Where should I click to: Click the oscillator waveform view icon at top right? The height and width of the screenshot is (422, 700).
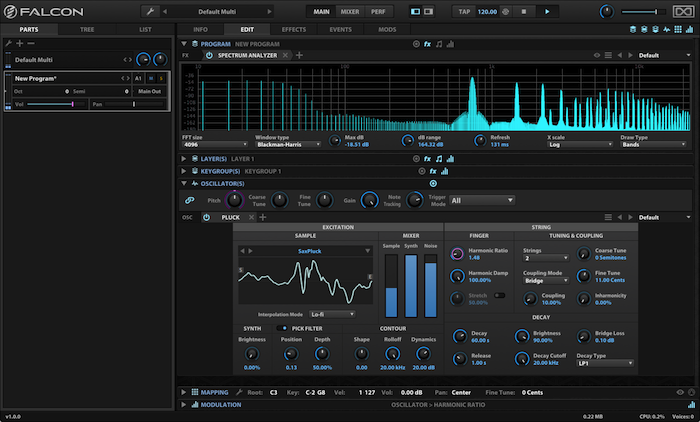pyautogui.click(x=667, y=29)
